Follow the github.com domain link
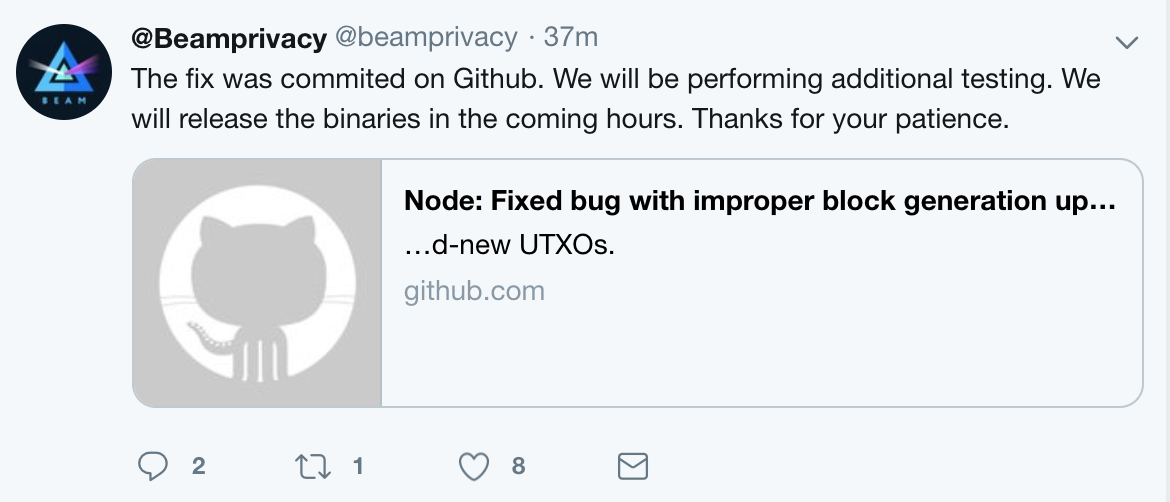 tap(475, 291)
